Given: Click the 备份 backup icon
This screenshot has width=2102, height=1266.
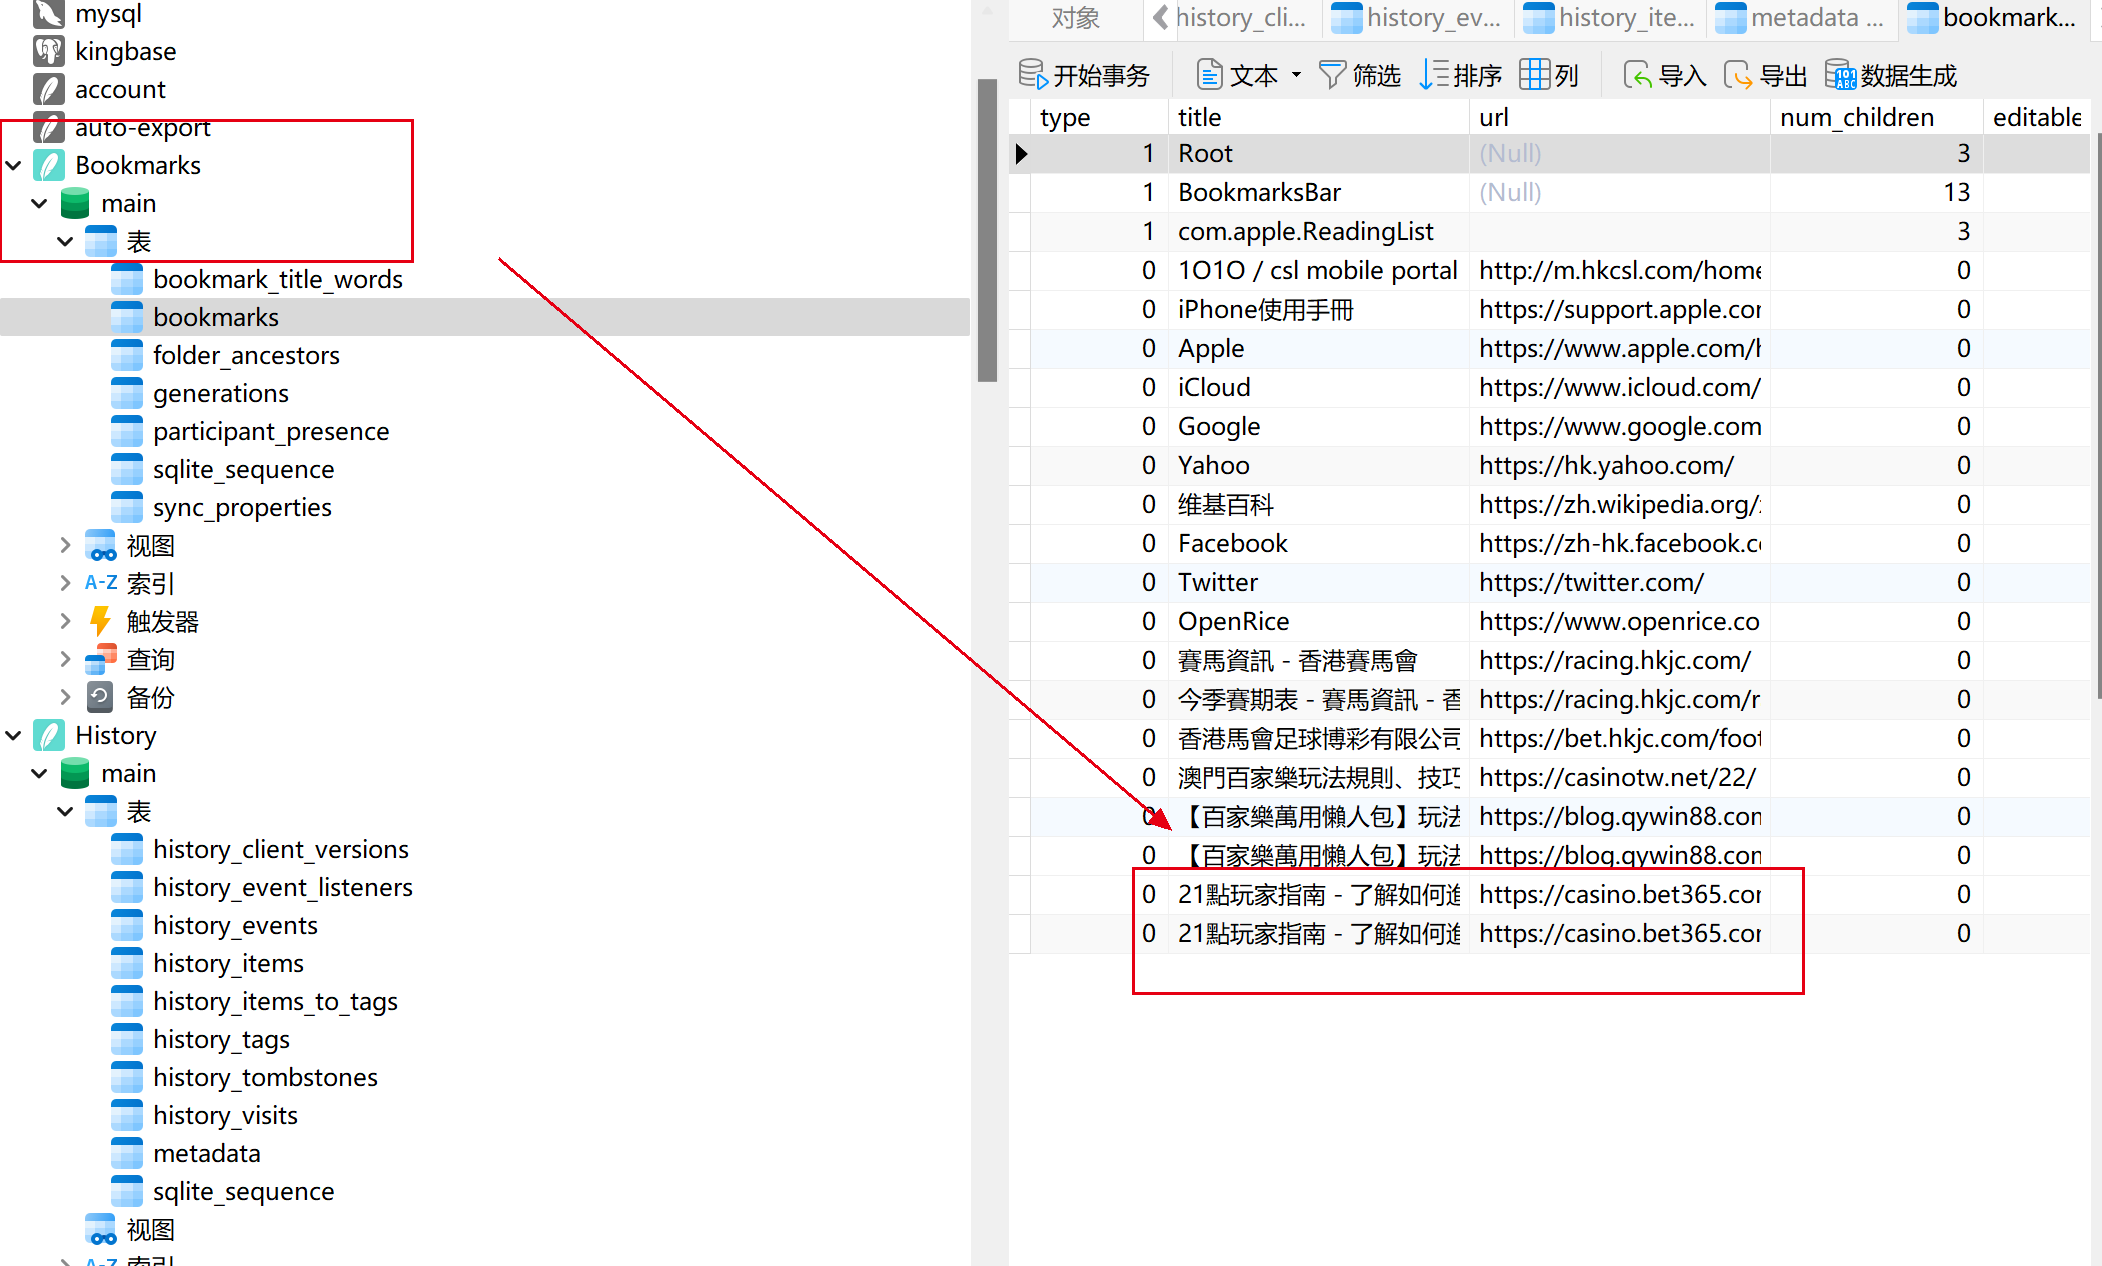Looking at the screenshot, I should pyautogui.click(x=101, y=697).
